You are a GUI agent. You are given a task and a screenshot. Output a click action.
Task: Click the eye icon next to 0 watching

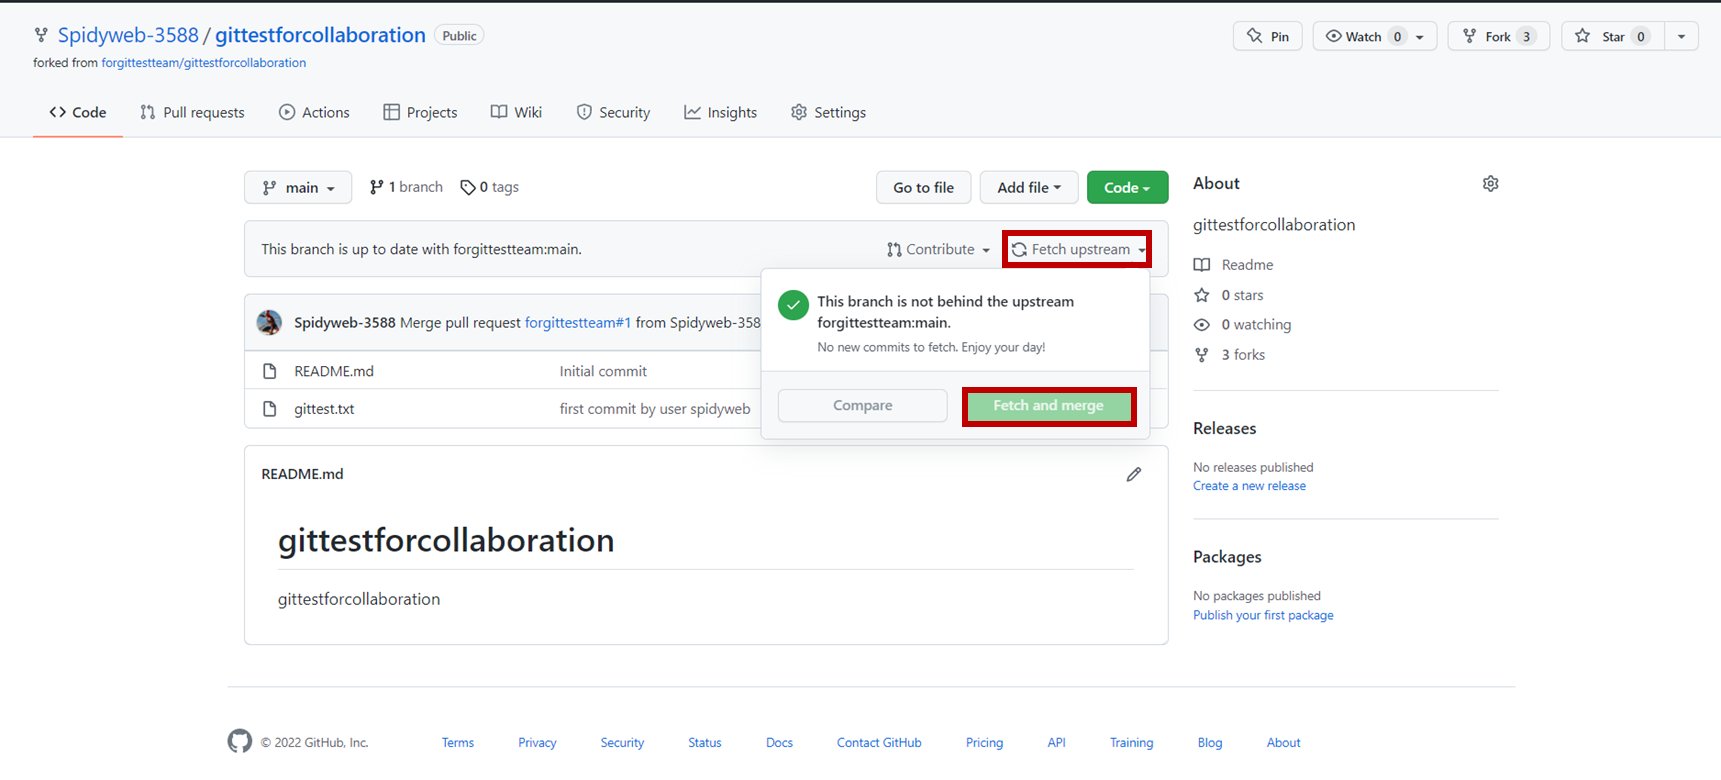(x=1202, y=325)
